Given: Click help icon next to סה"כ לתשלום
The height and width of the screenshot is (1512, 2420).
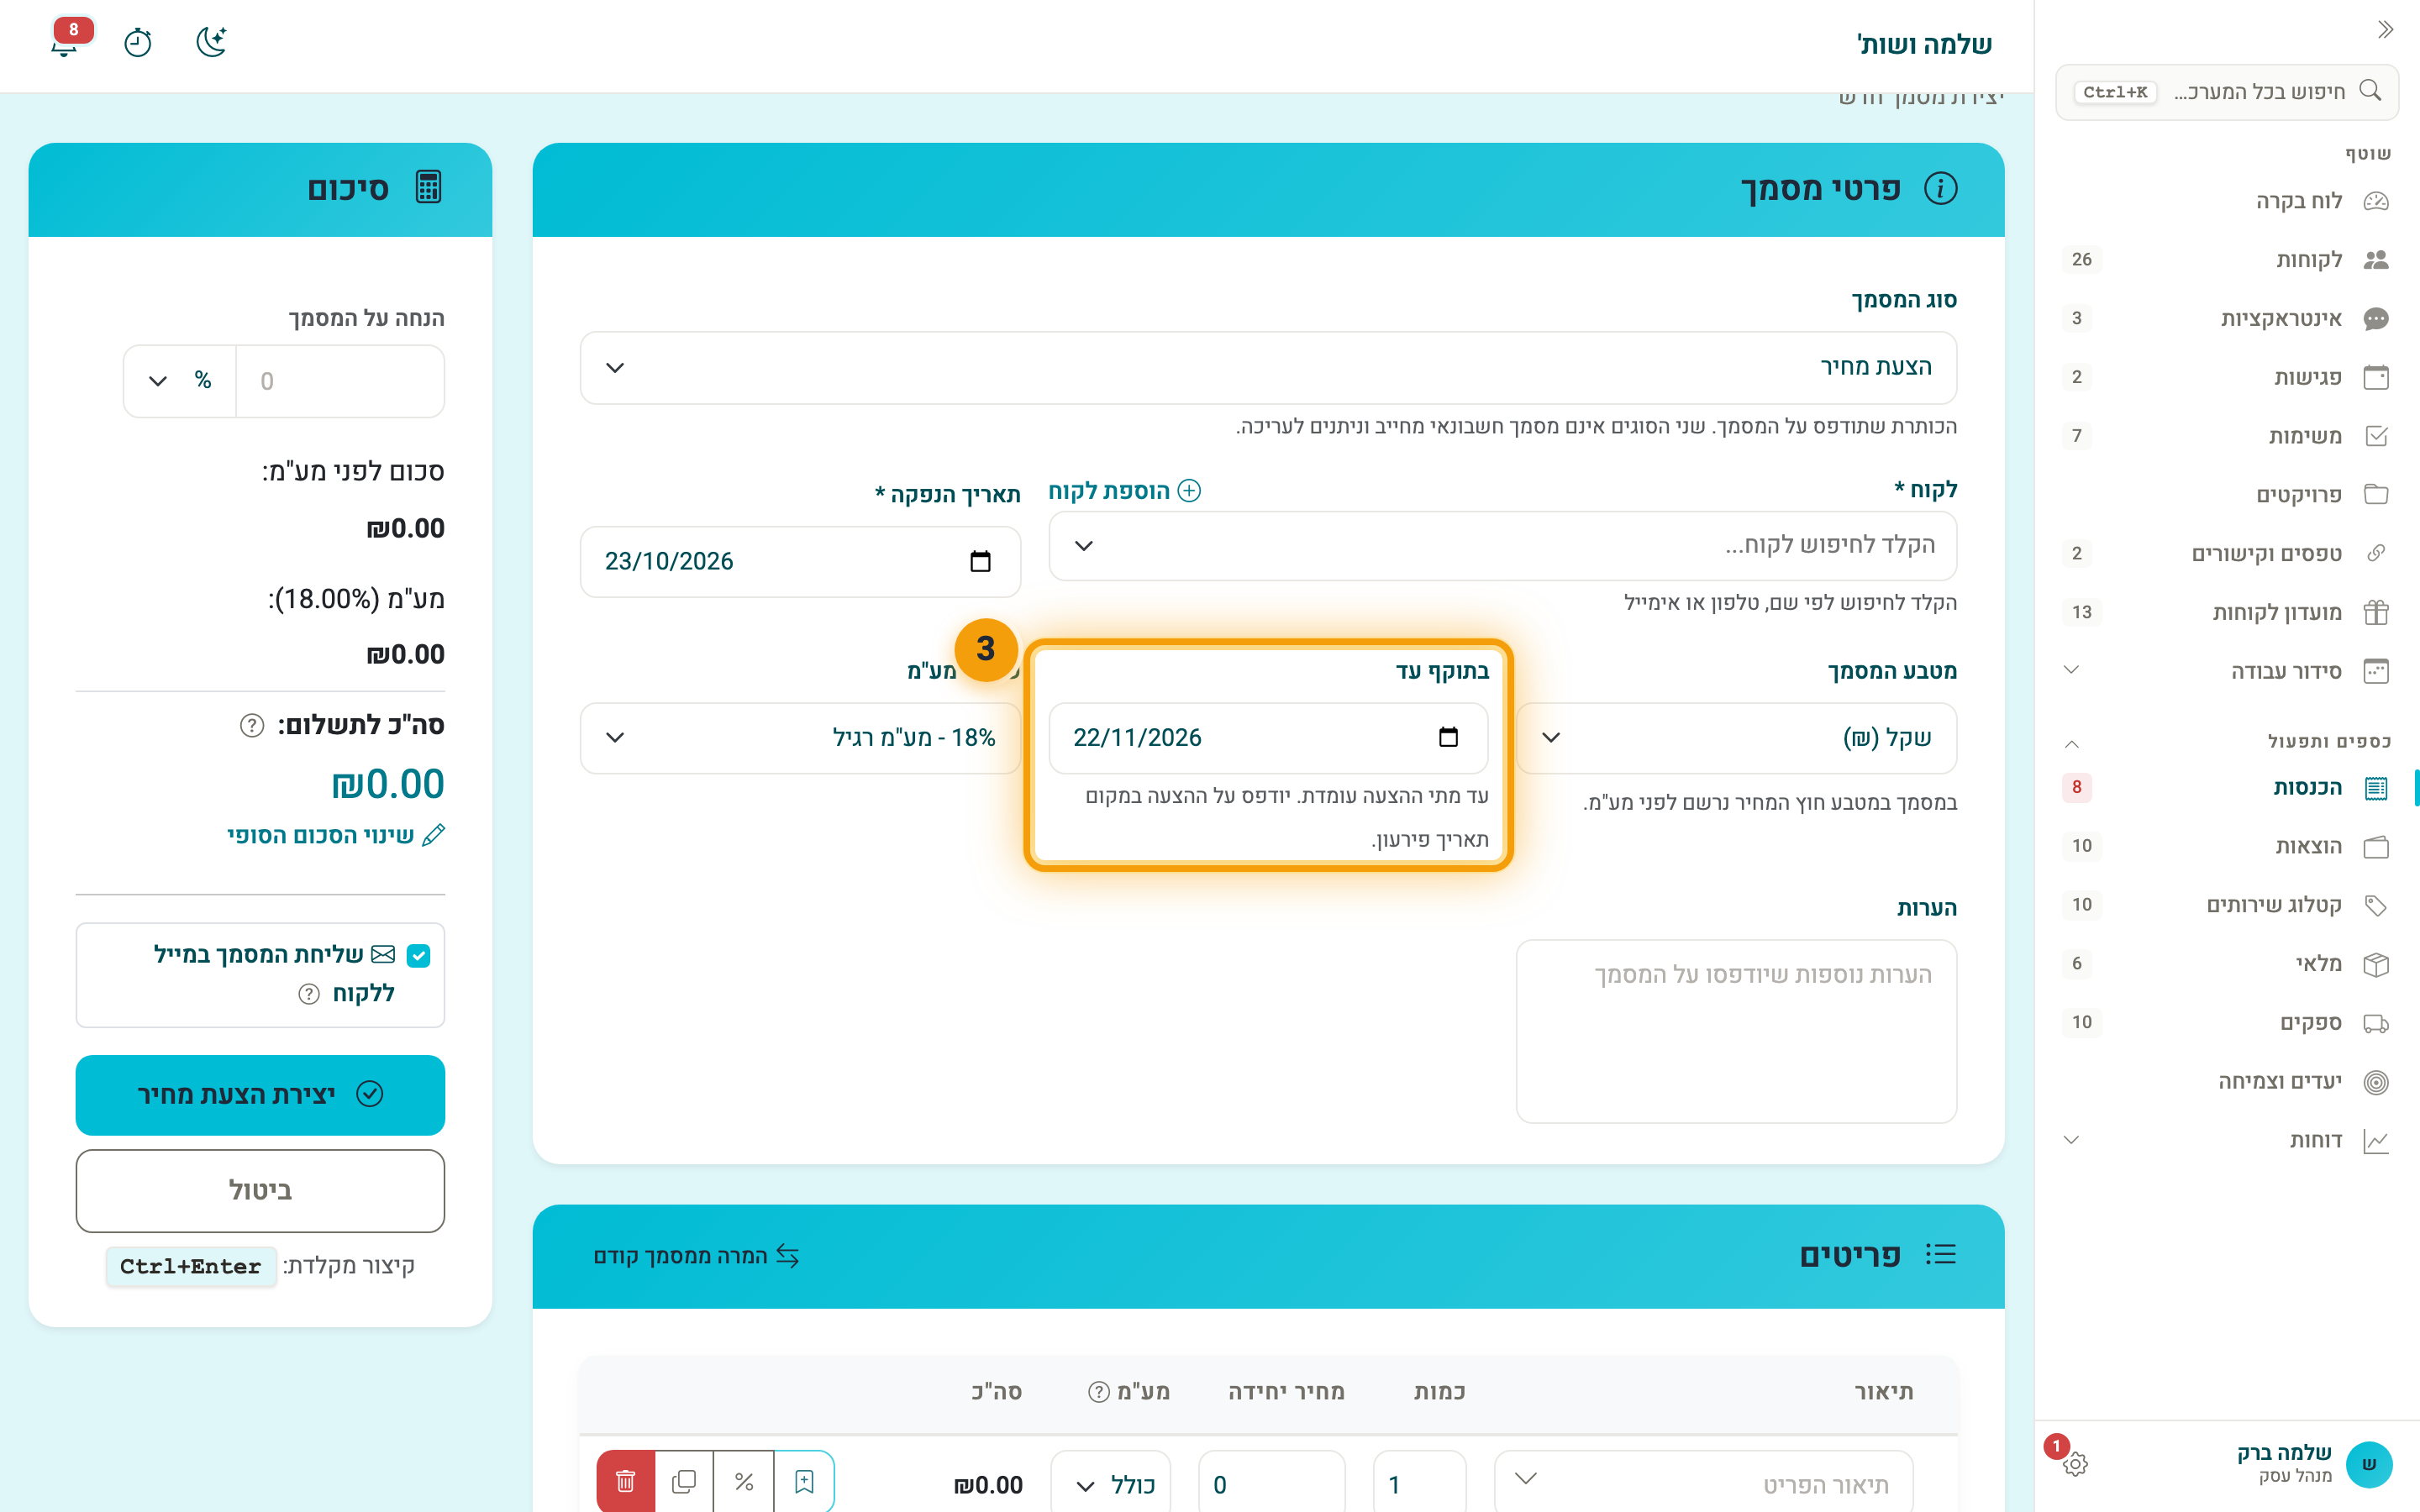Looking at the screenshot, I should (252, 725).
